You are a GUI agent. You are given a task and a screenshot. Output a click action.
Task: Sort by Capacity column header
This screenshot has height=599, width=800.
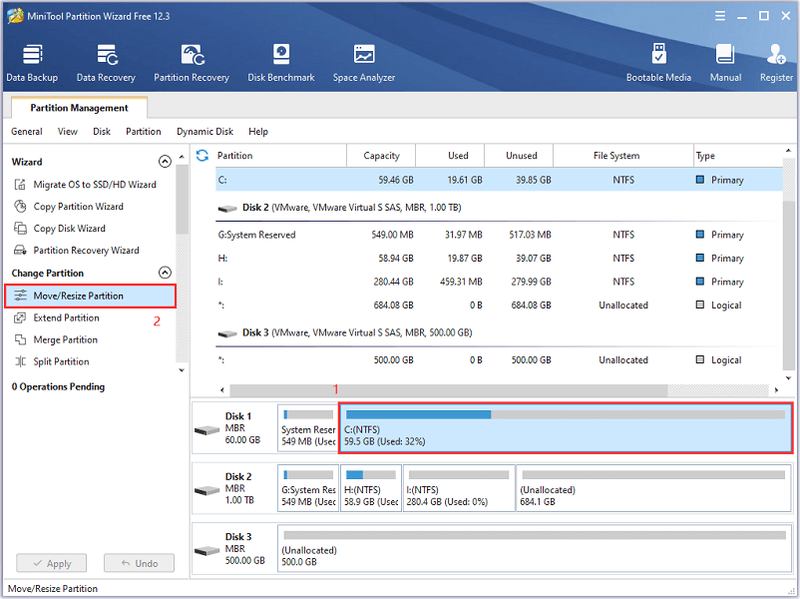pos(381,156)
